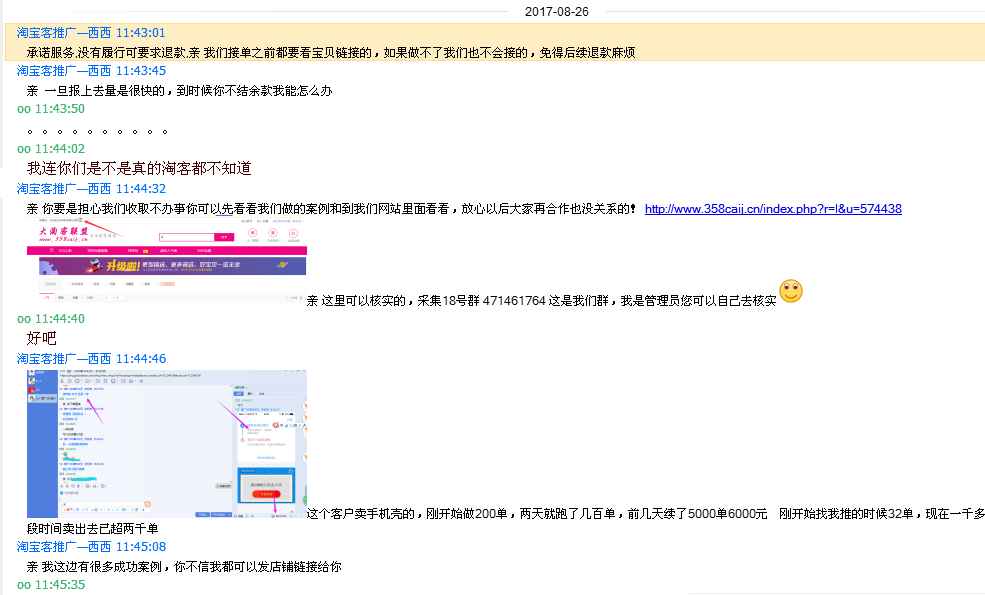Select sender line oo 11:43:50
985x595 pixels.
click(x=51, y=109)
